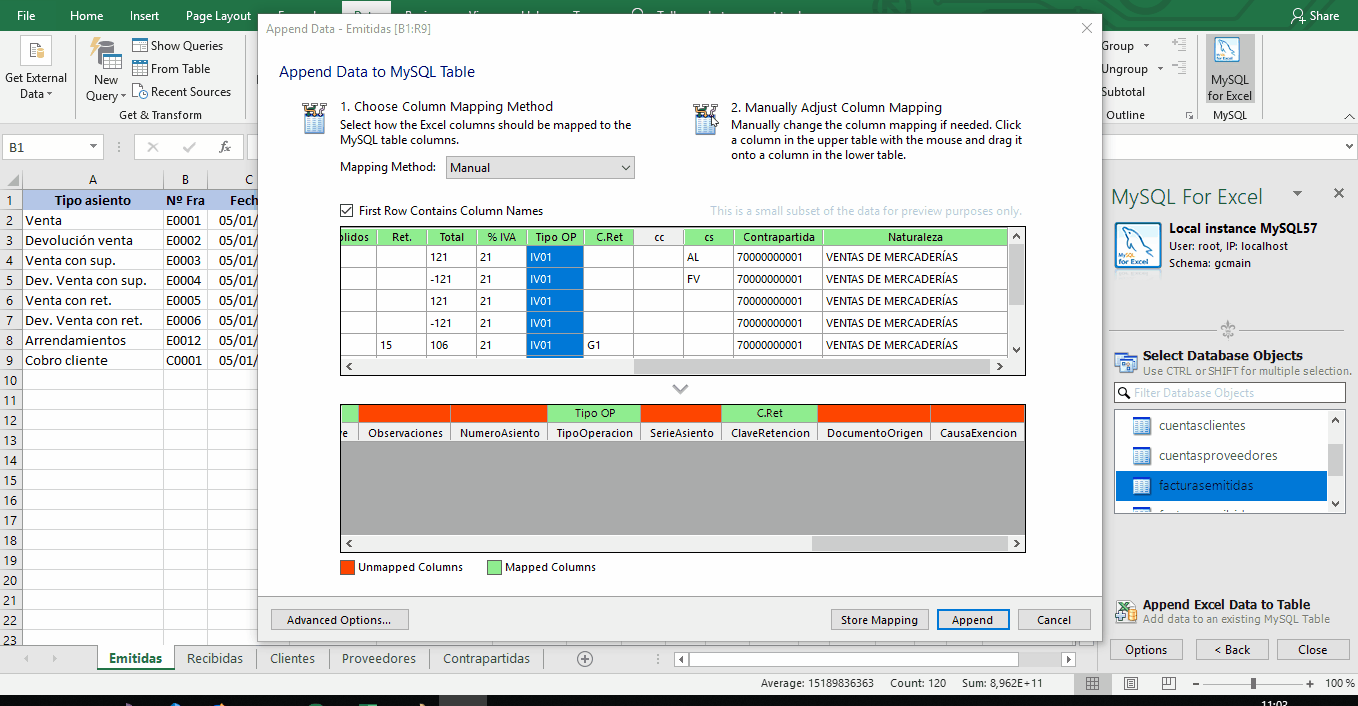Click the Select Database Objects icon
The width and height of the screenshot is (1358, 706).
click(x=1126, y=362)
